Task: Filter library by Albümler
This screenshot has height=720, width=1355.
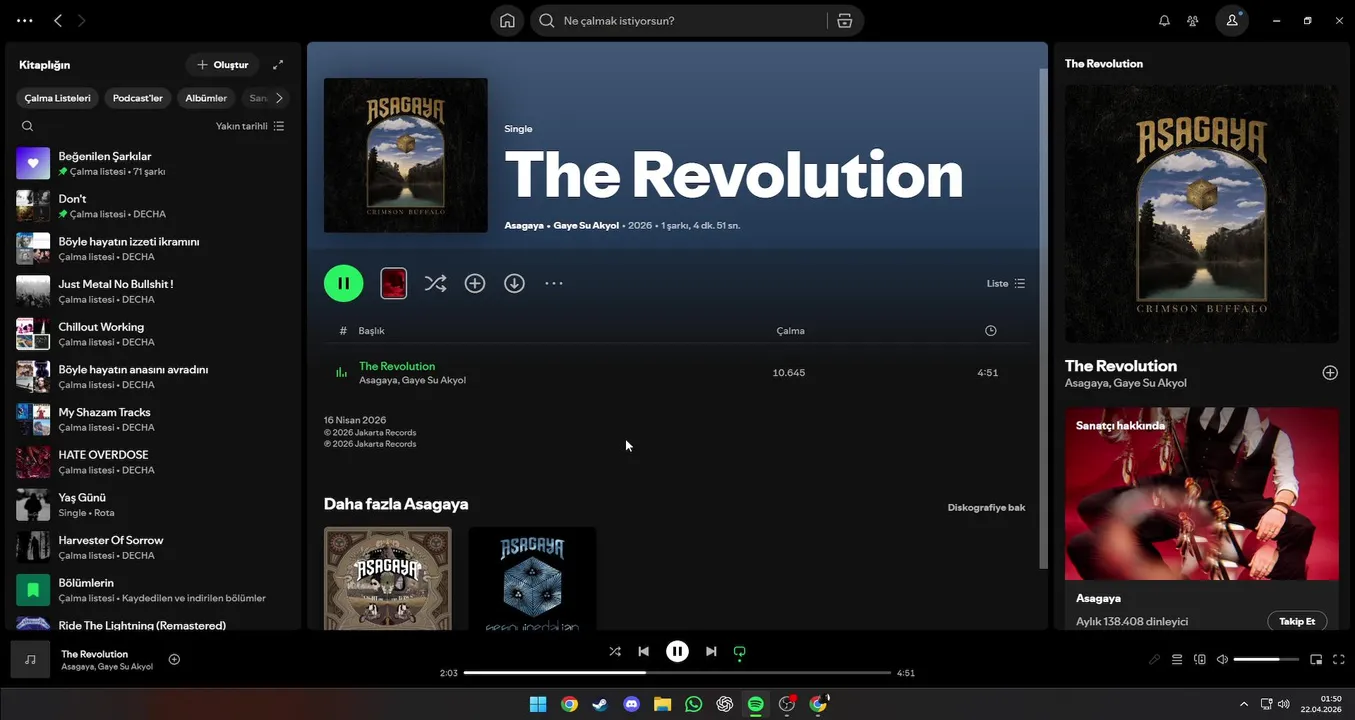Action: click(206, 98)
